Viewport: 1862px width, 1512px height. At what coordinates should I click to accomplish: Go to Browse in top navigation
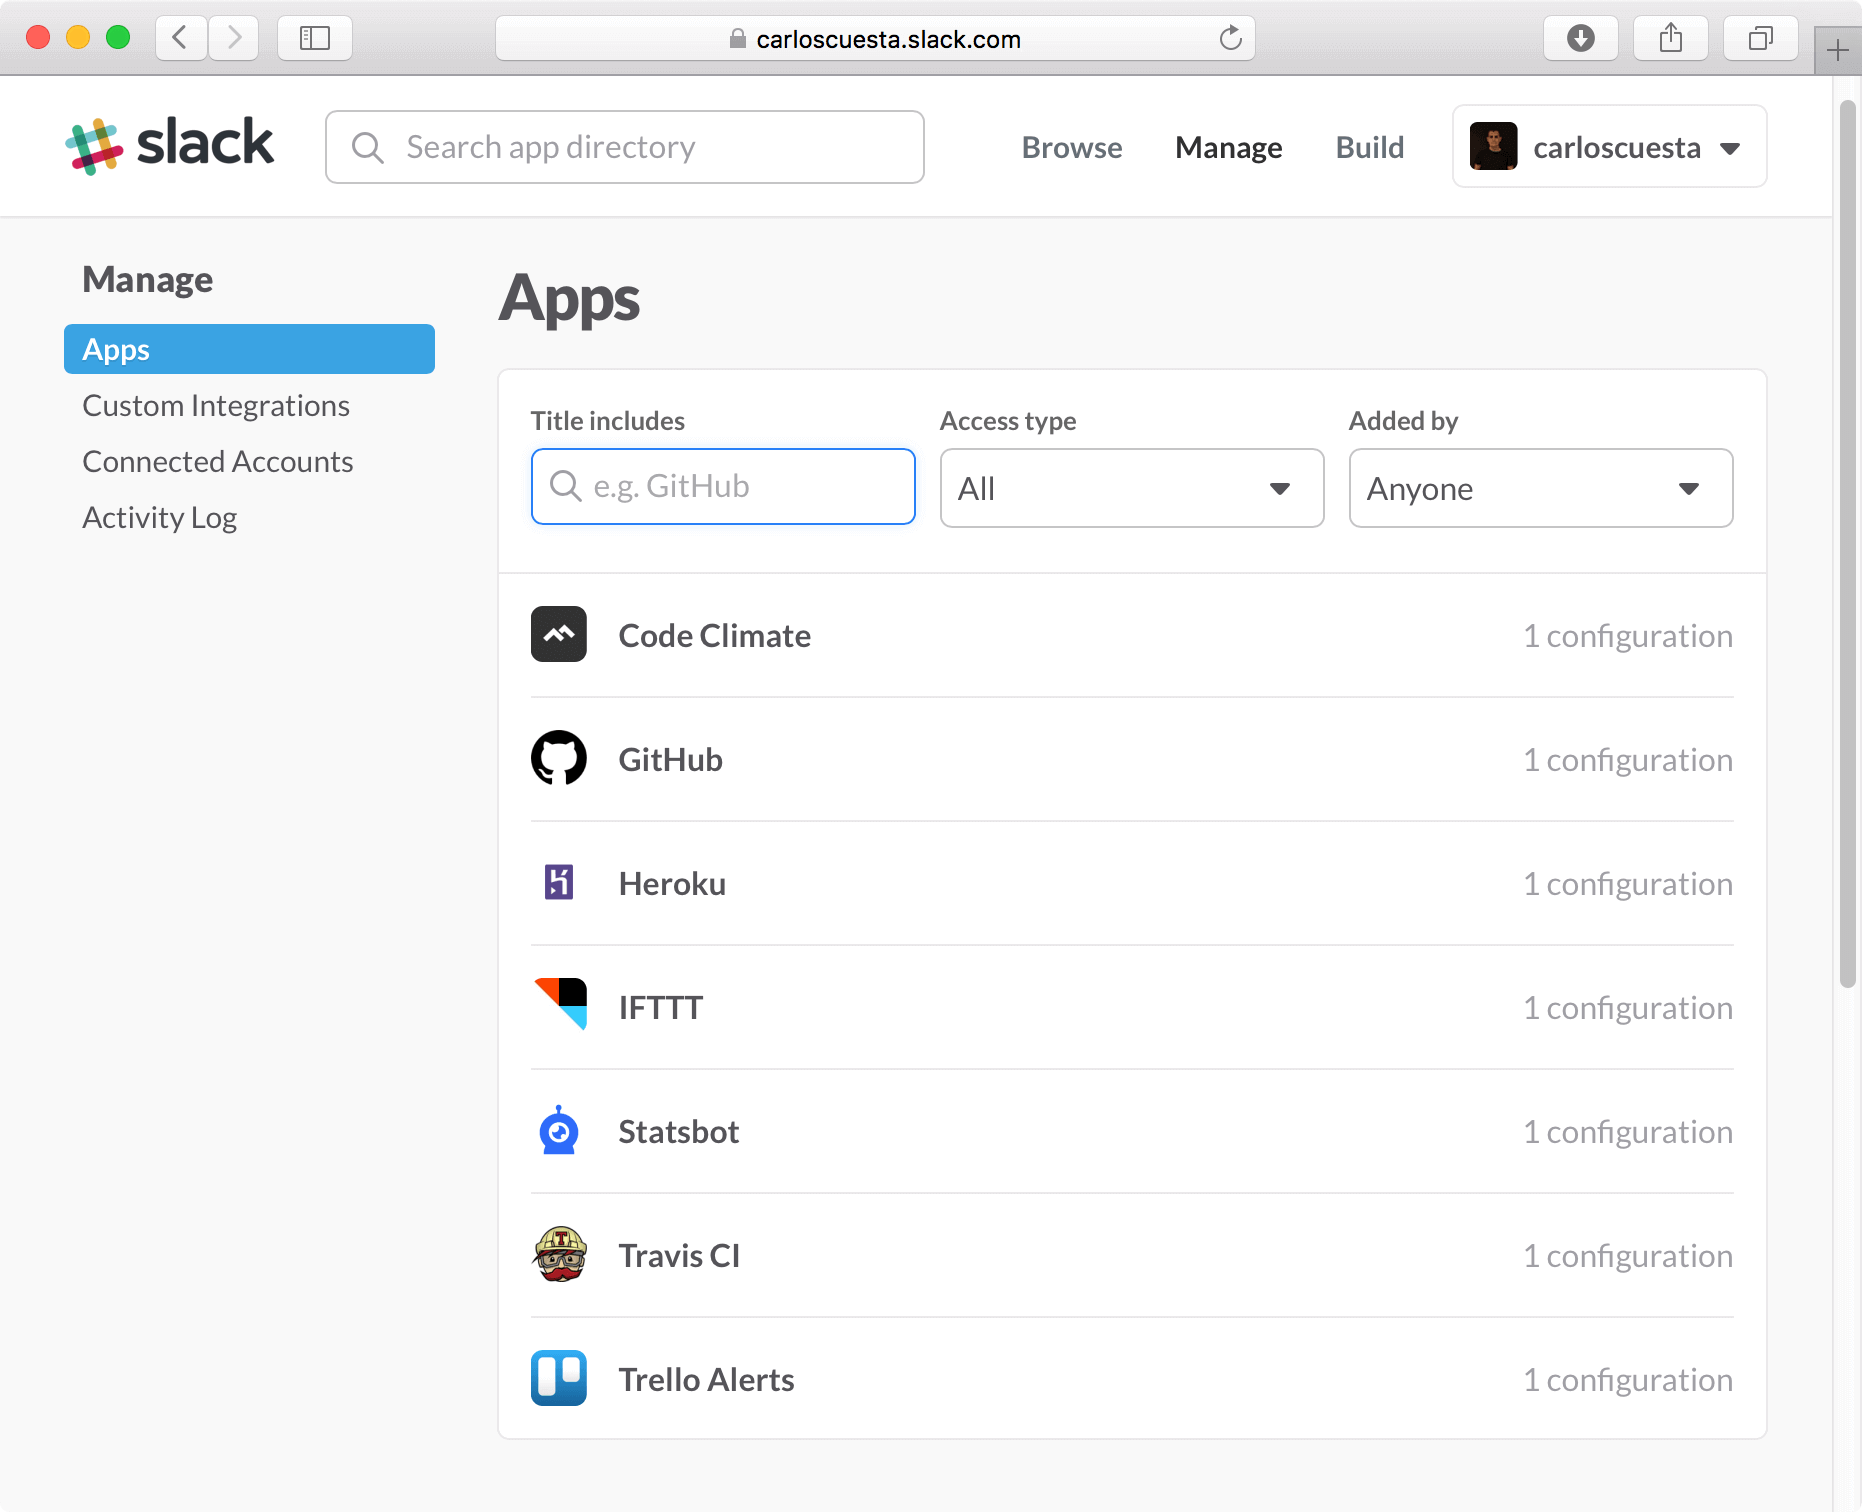[1072, 147]
